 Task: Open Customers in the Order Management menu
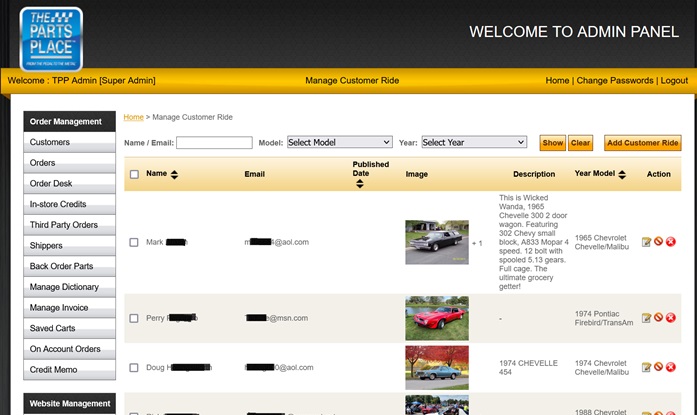(x=69, y=143)
